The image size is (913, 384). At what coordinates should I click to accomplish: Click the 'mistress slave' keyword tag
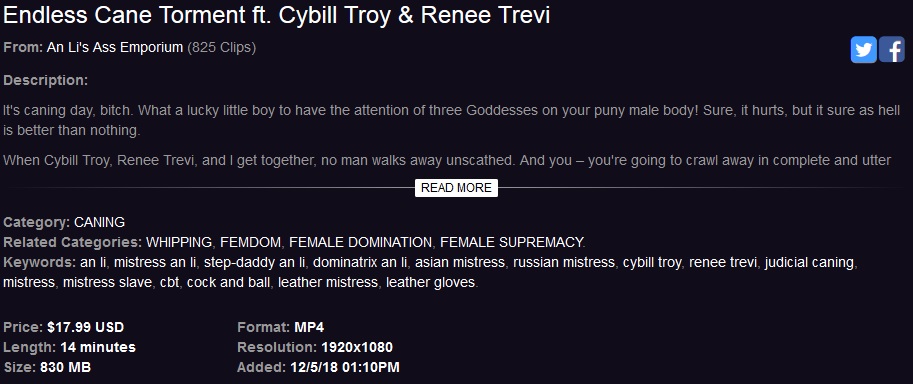click(107, 283)
